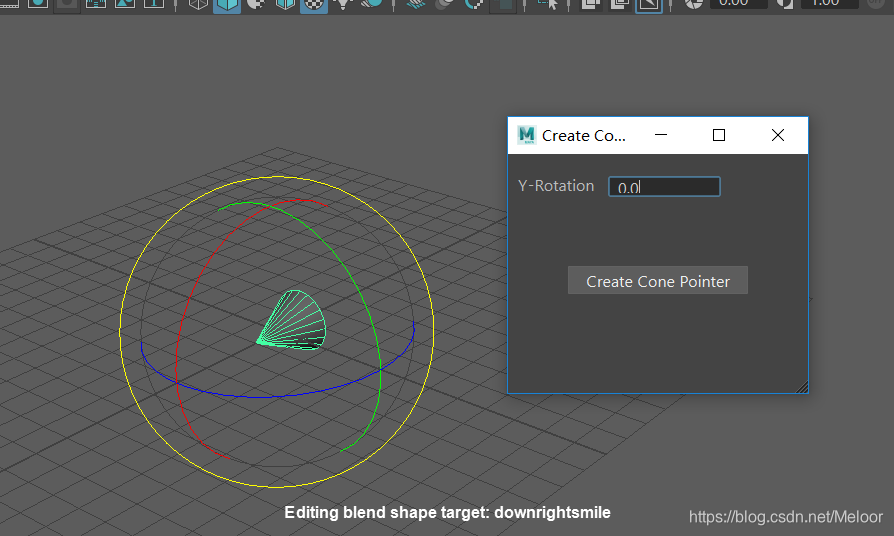
Task: Toggle the Textured checker sphere icon
Action: click(314, 5)
